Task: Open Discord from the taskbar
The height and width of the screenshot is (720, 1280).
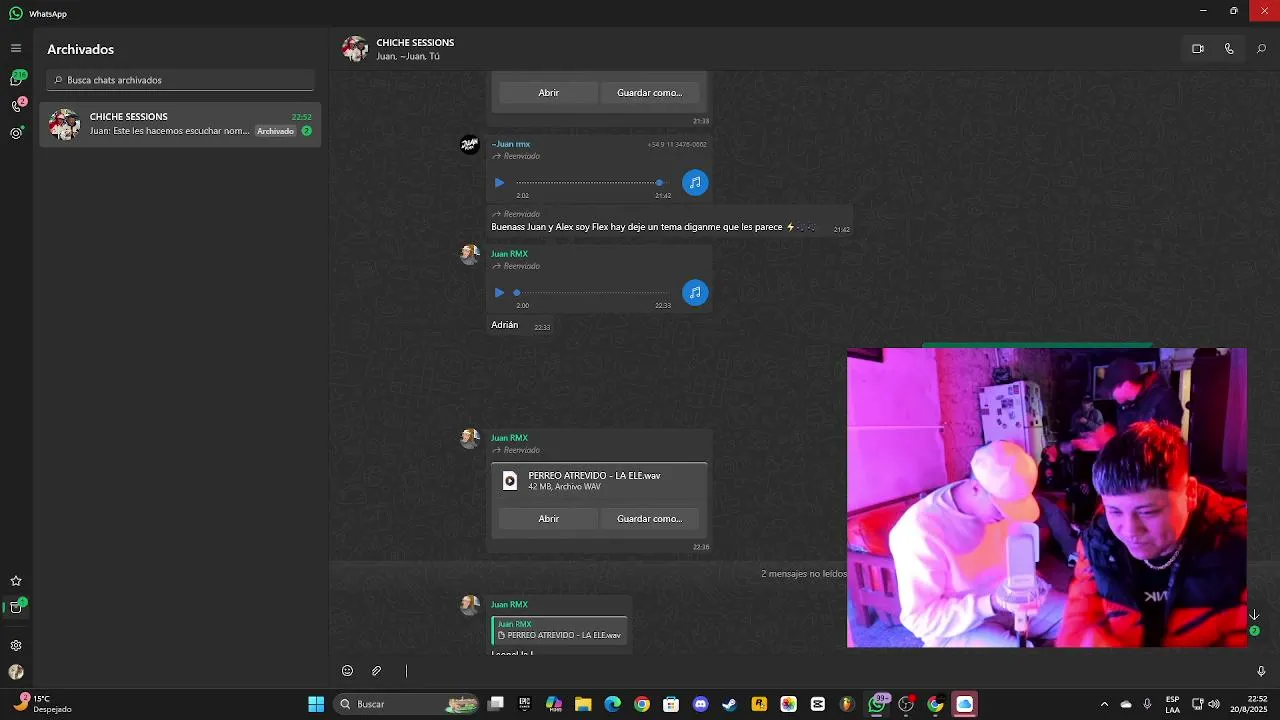Action: 700,704
